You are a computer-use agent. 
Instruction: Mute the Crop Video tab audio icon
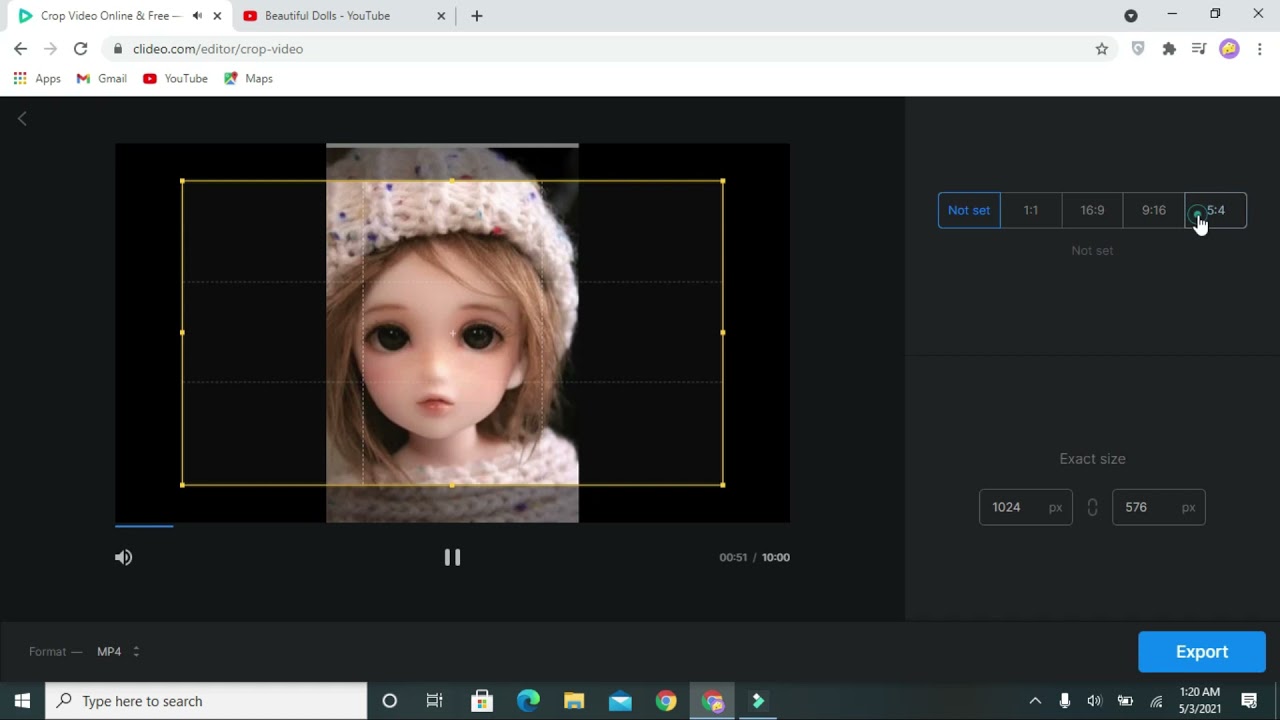coord(197,16)
